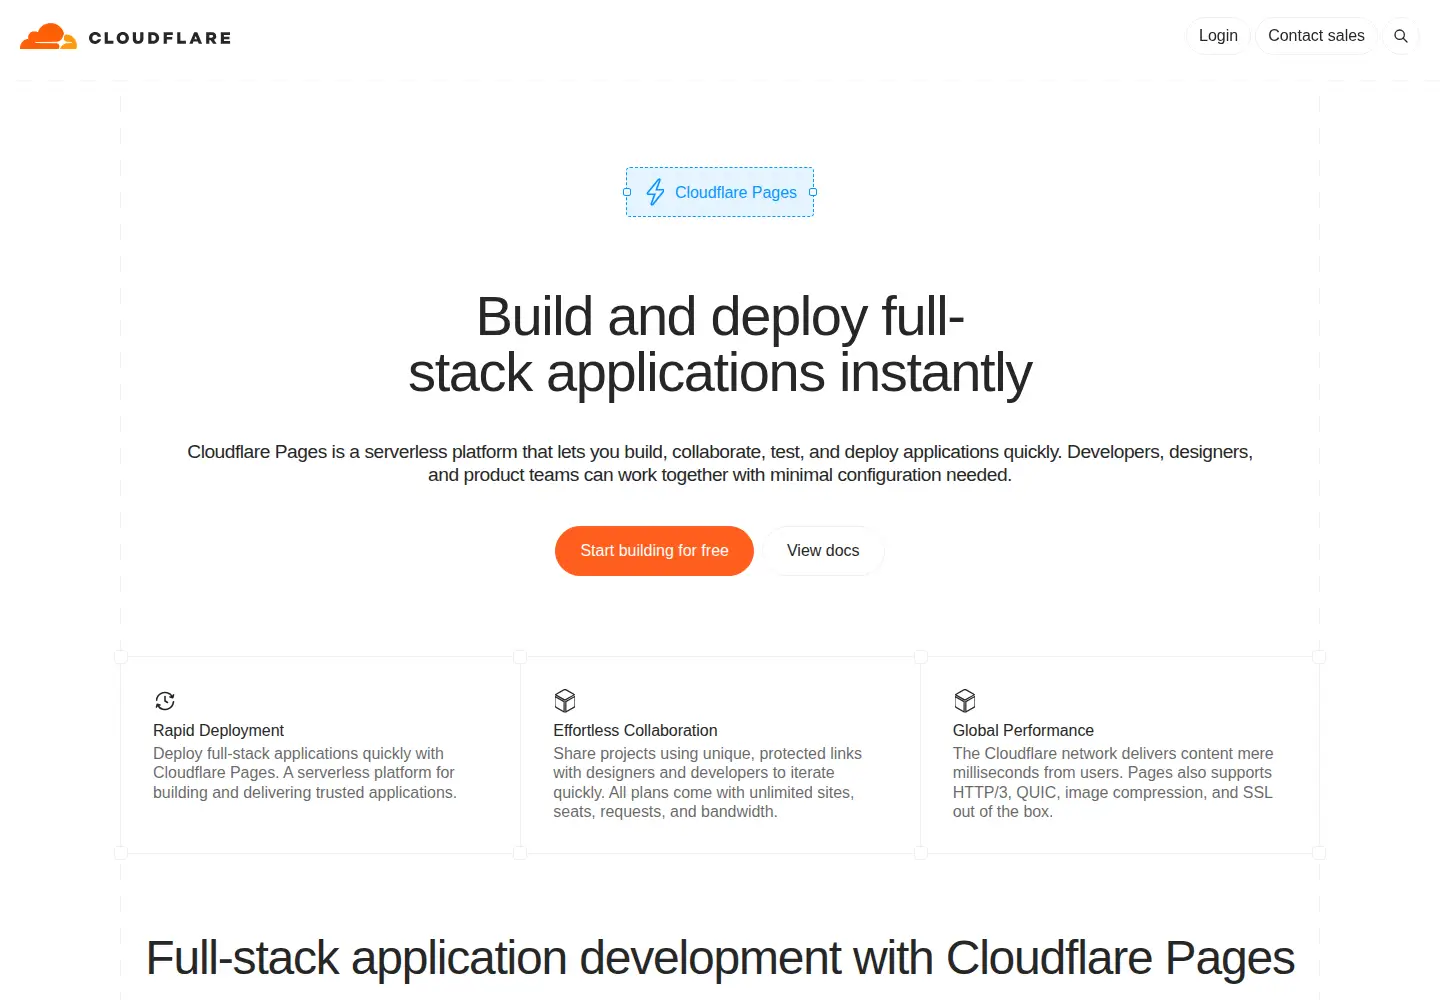
Task: Click the paragraph starting 'Cloudflare Pages is a serverless platform'
Action: point(720,463)
